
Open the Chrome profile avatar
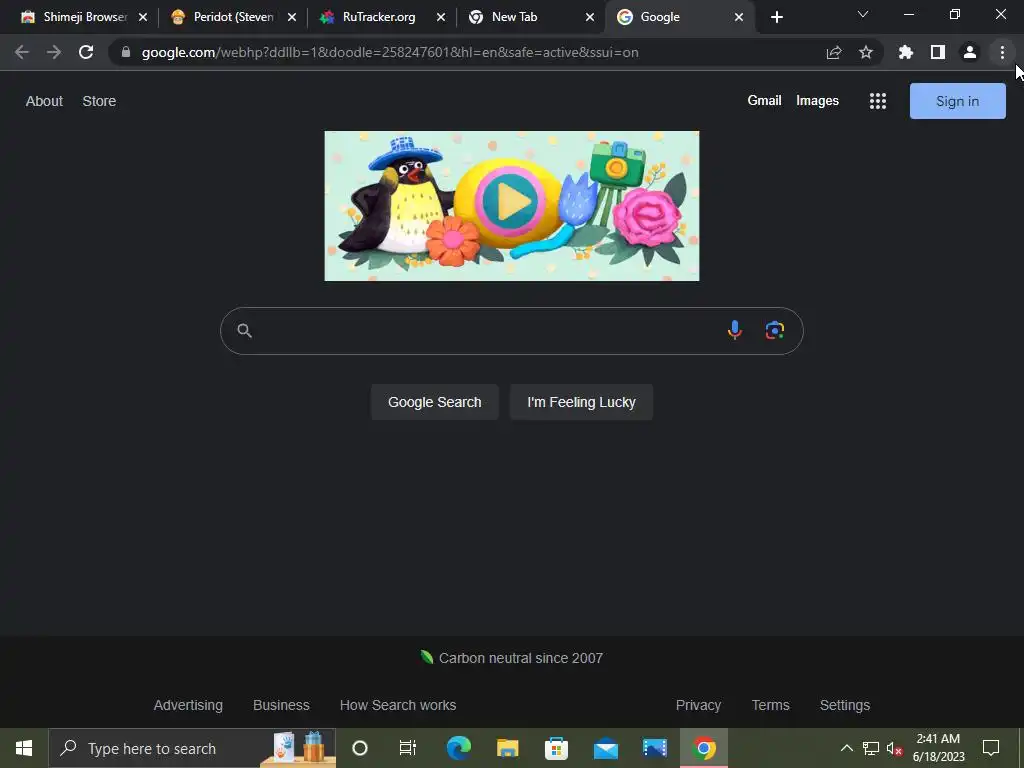970,52
